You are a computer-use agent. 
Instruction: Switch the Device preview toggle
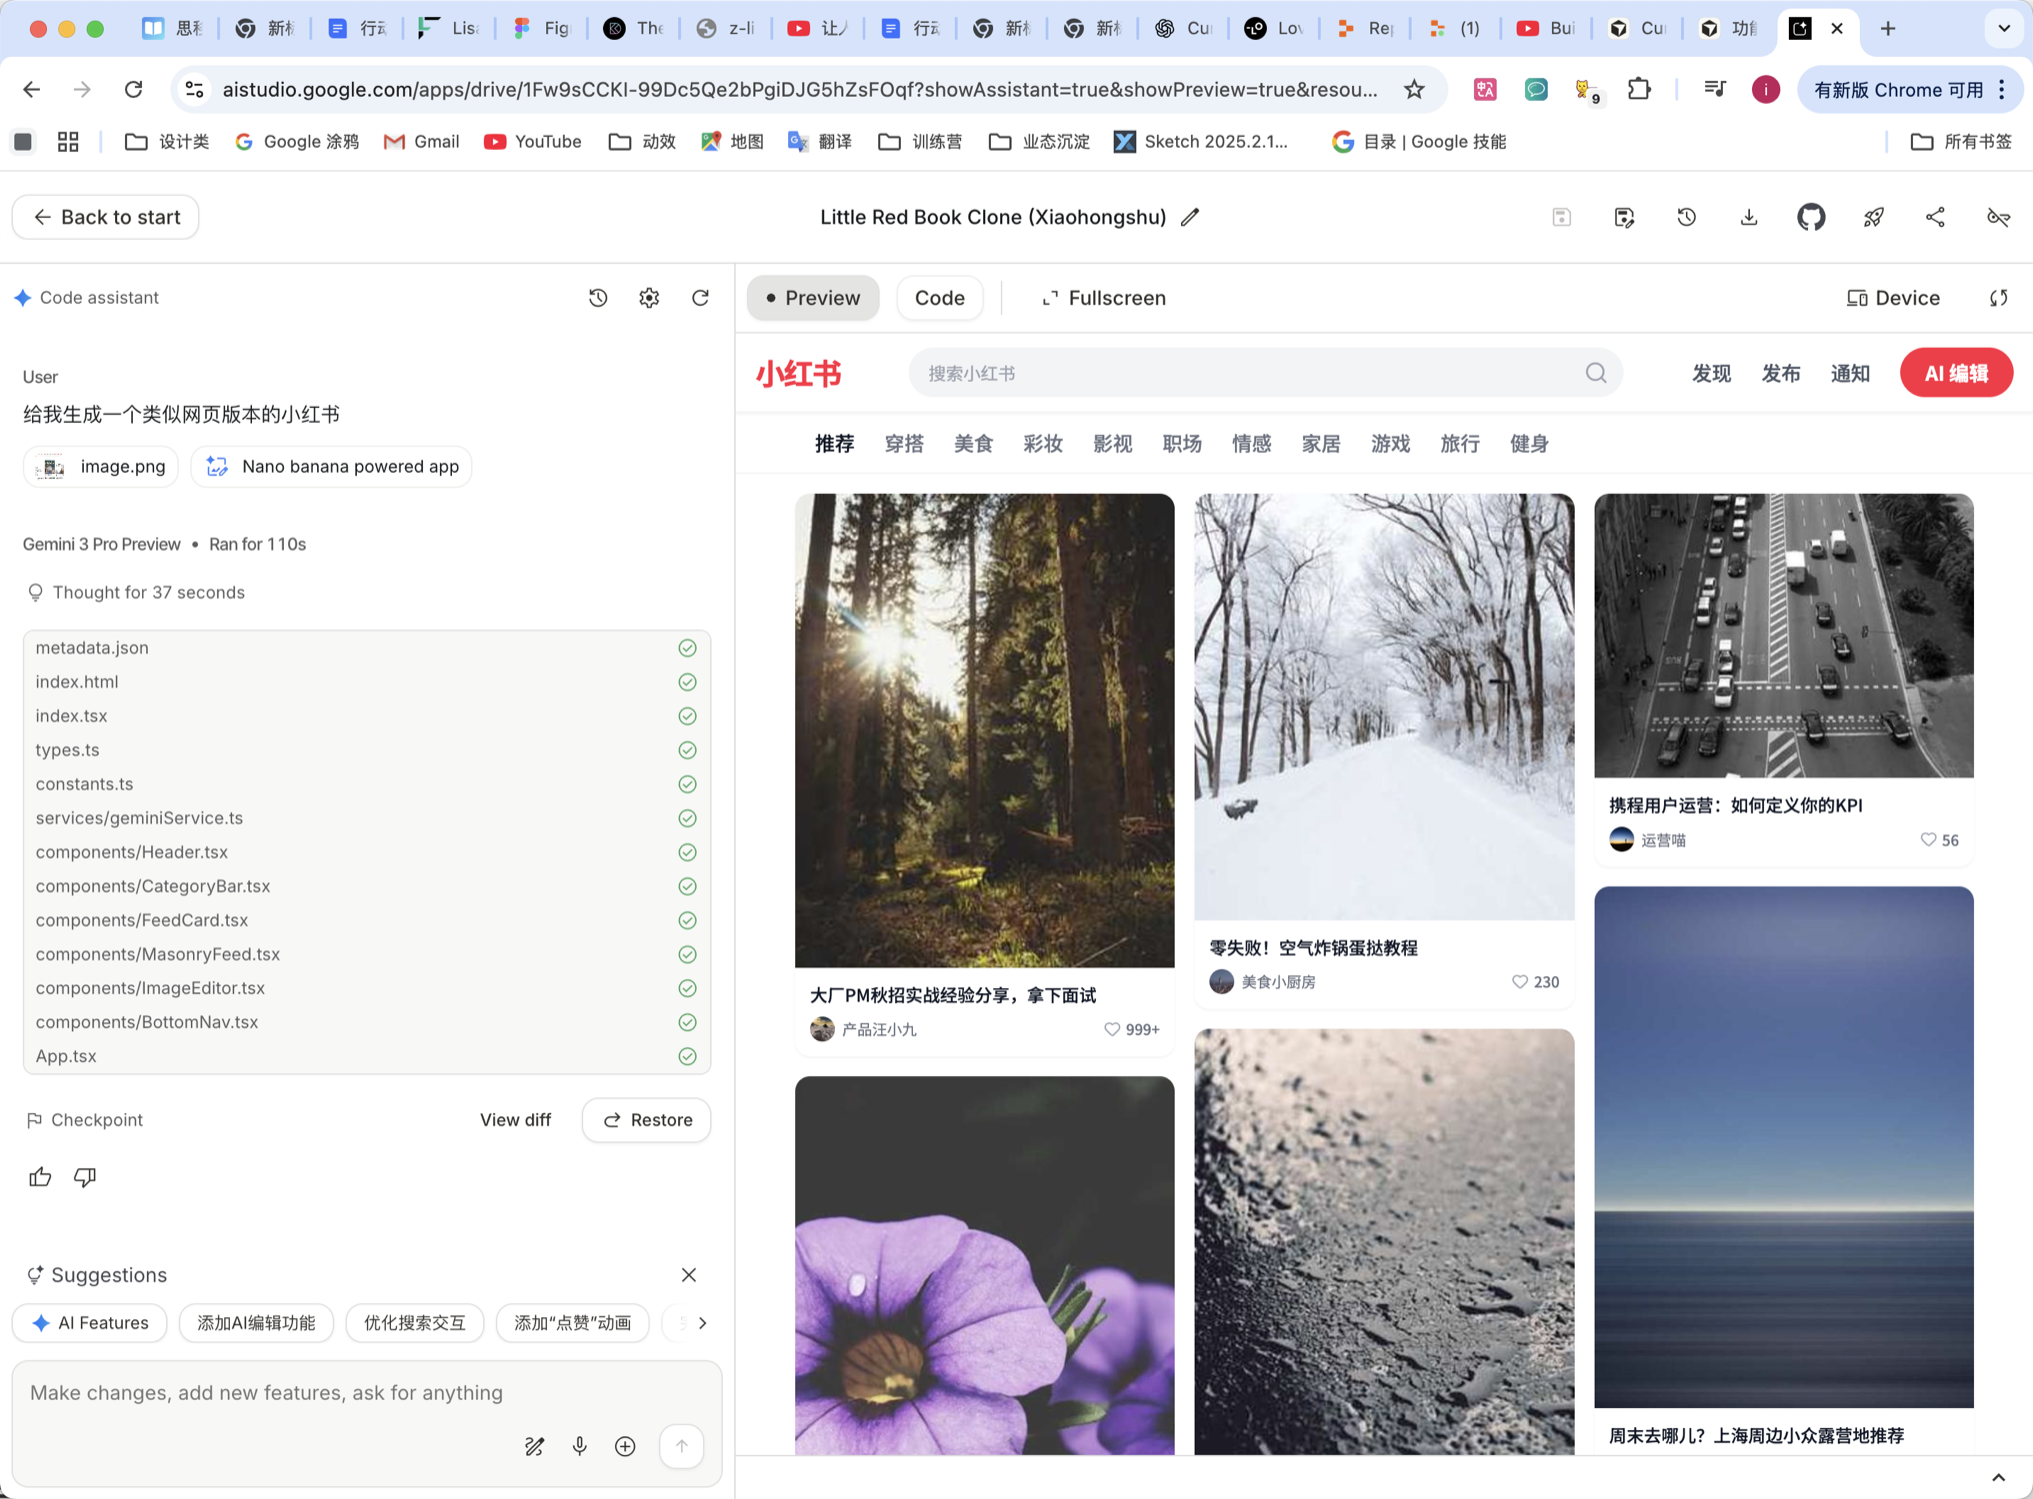click(1892, 298)
